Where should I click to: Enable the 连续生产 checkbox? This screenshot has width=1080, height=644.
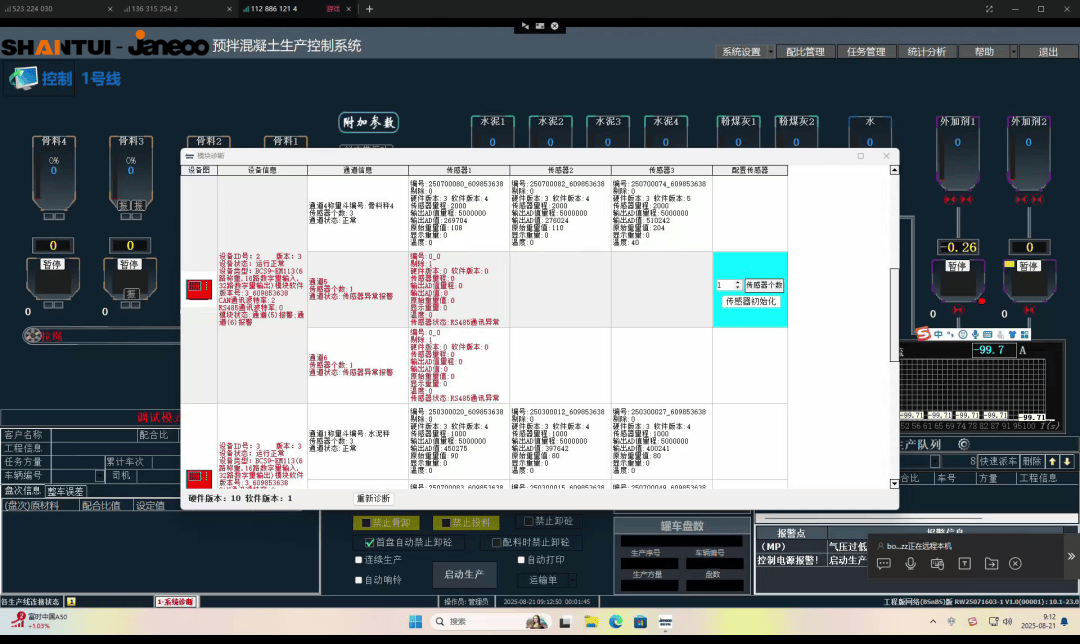coord(359,560)
